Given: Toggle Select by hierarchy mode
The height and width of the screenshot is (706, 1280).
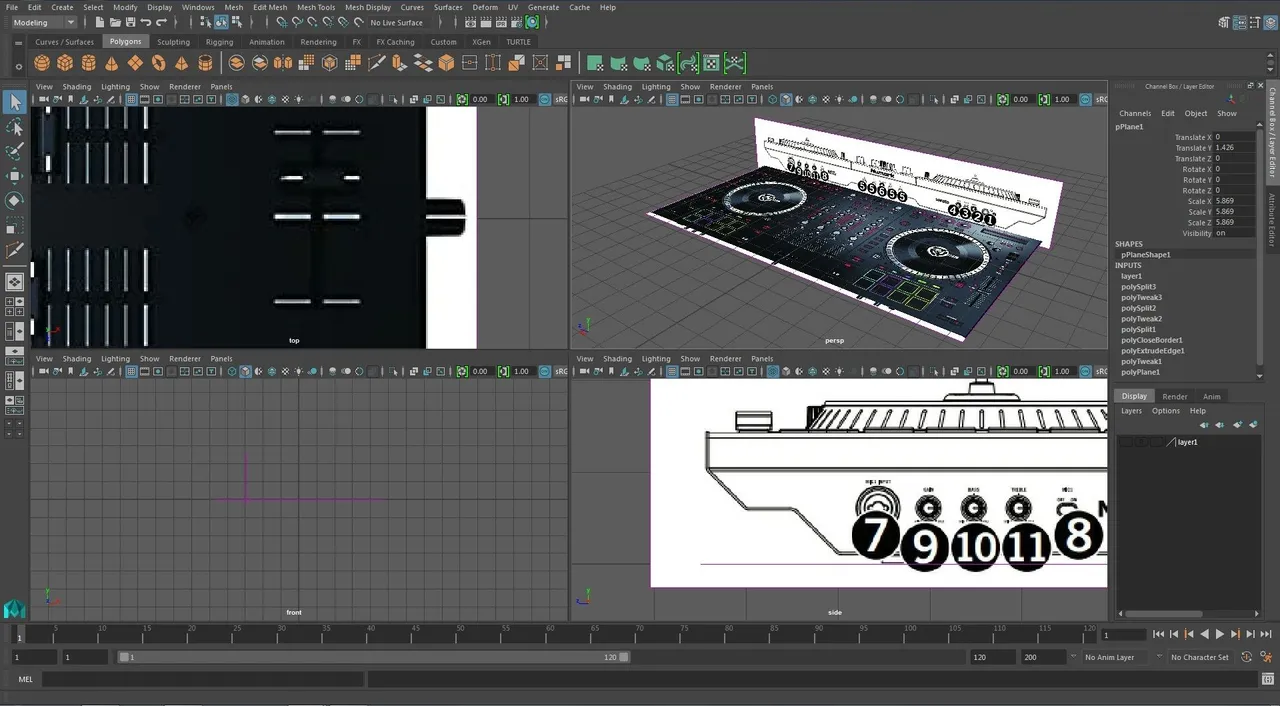Looking at the screenshot, I should [205, 22].
